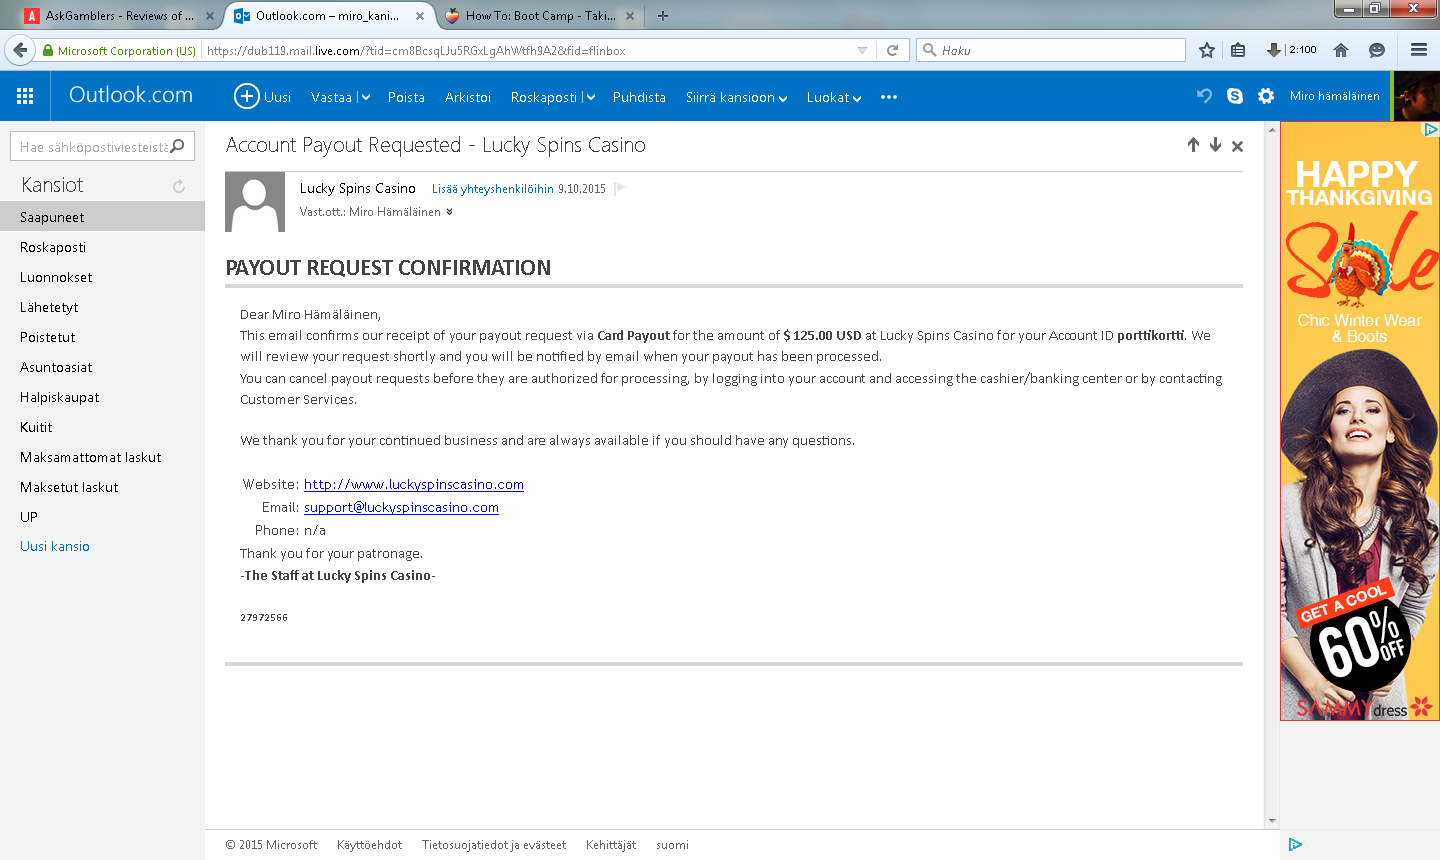Open Saapuneet inbox folder
The image size is (1440, 860).
coord(102,217)
